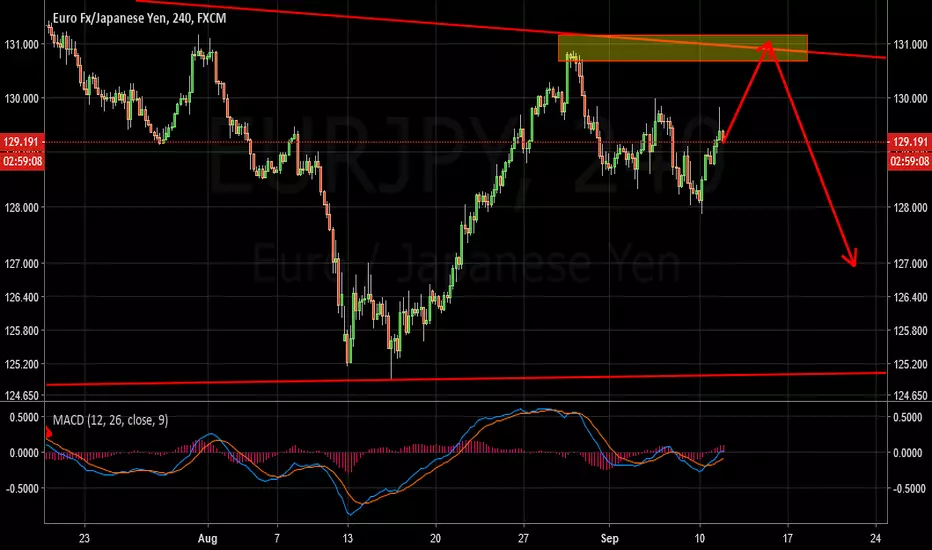Screen dimensions: 932x550
Task: Click the 7 date label on the time axis
Action: click(x=277, y=539)
